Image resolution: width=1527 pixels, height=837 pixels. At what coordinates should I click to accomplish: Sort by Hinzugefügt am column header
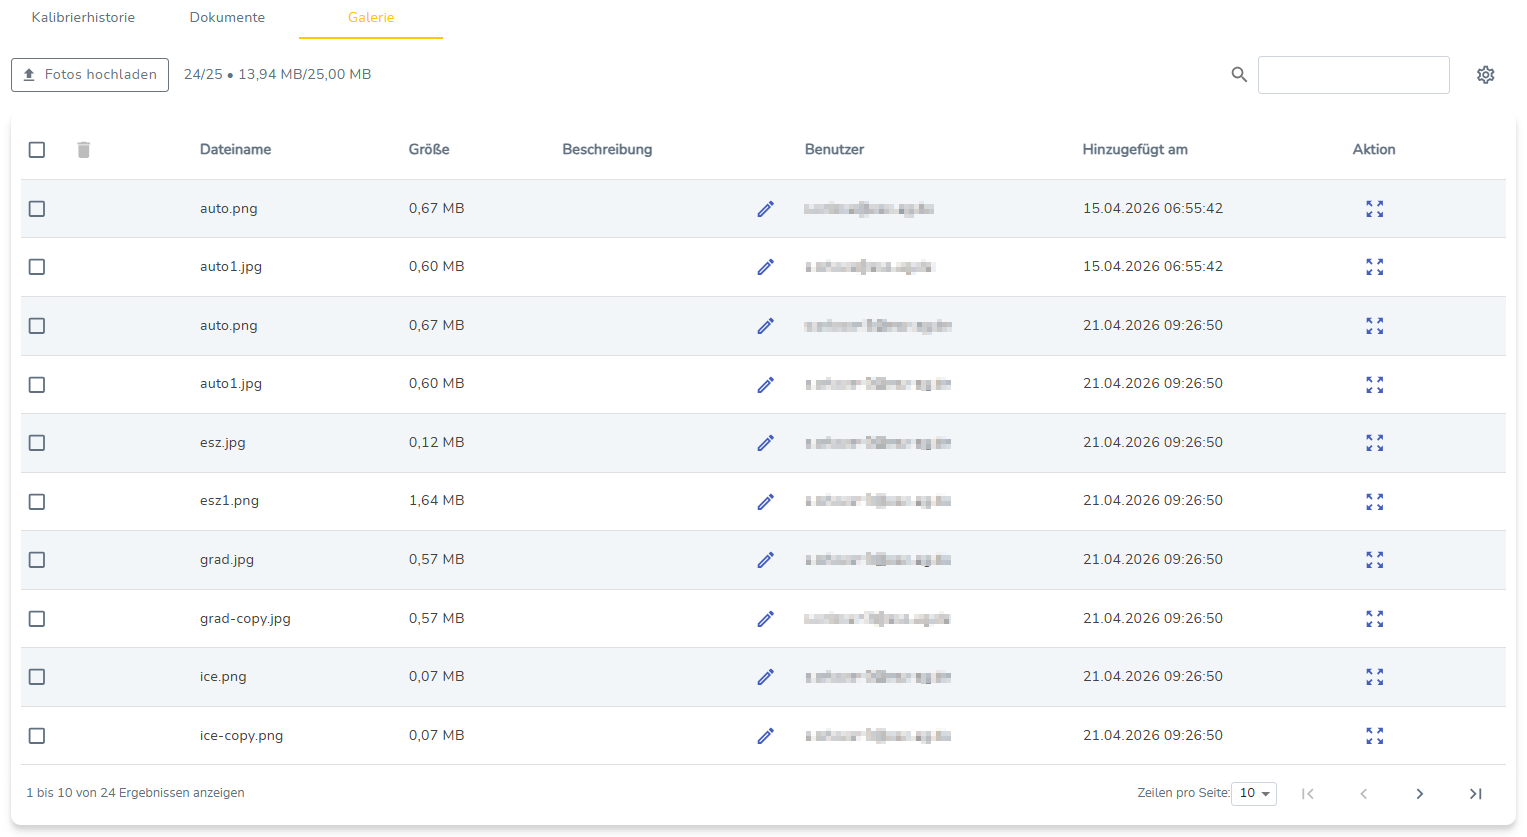(x=1135, y=150)
